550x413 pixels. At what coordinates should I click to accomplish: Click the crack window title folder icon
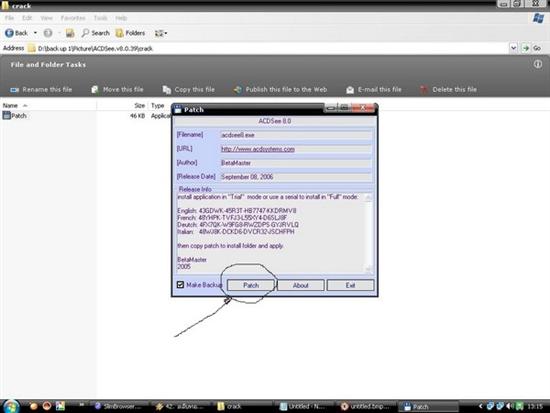point(5,5)
